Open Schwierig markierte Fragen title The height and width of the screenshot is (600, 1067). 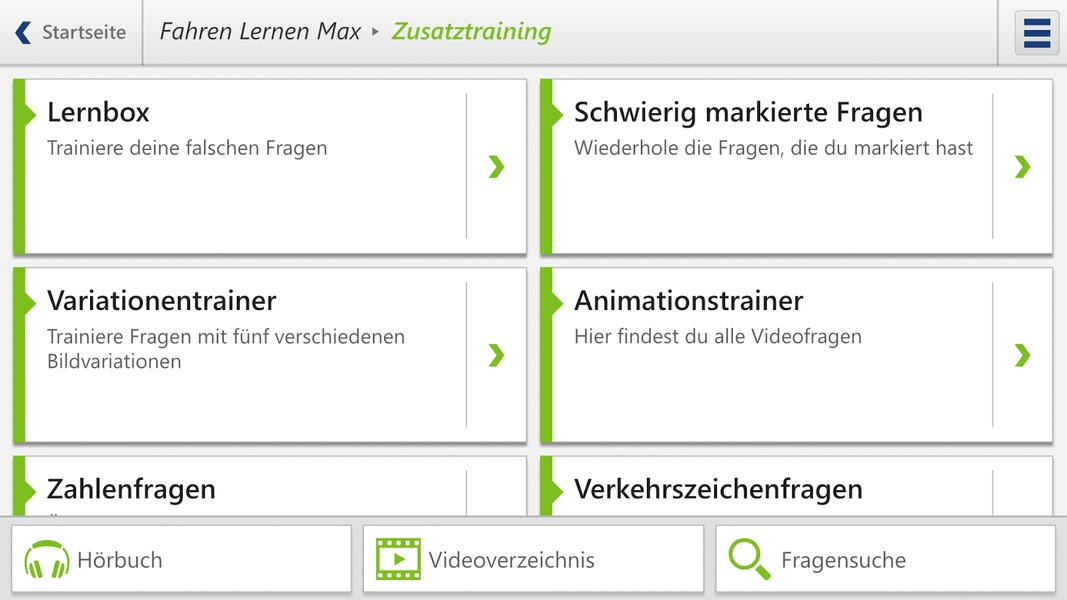tap(748, 112)
